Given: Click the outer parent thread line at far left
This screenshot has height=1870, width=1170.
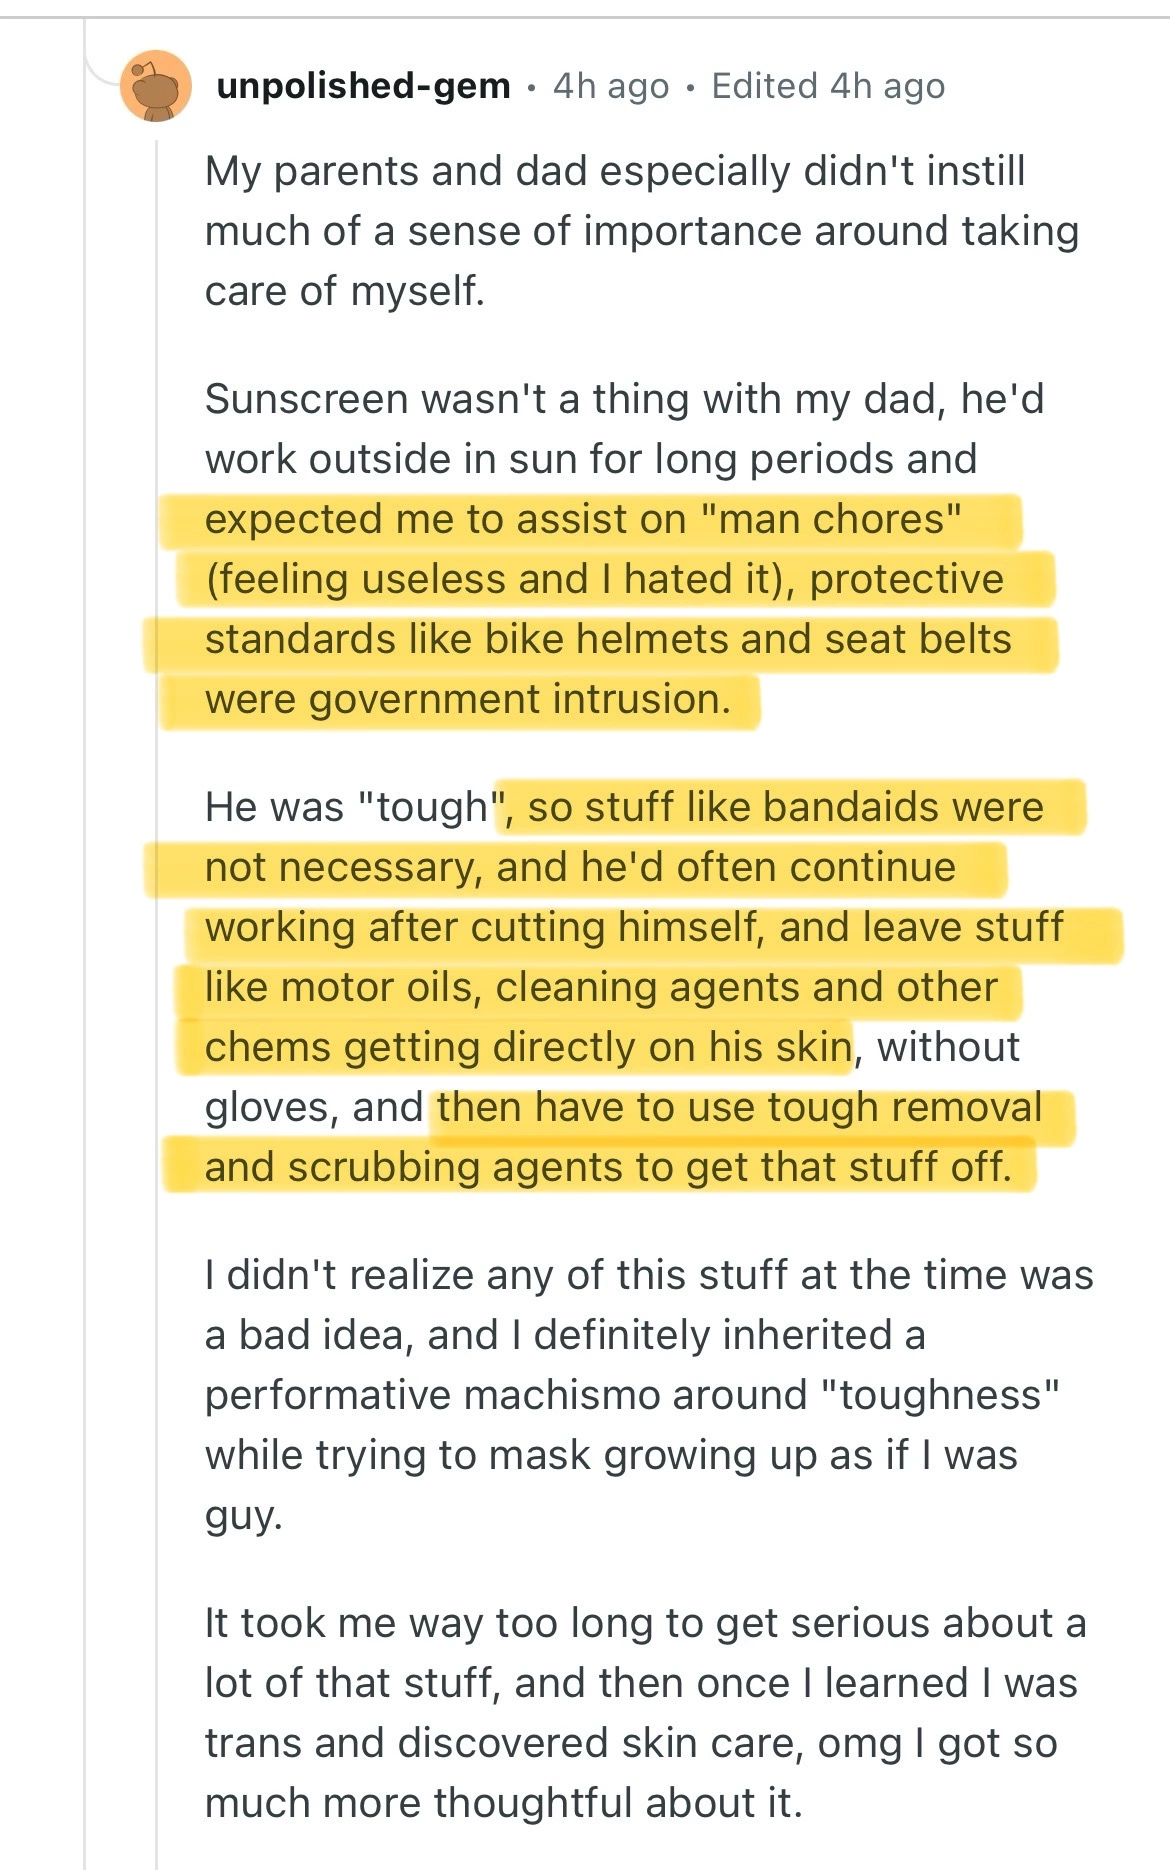Looking at the screenshot, I should point(85,1000).
